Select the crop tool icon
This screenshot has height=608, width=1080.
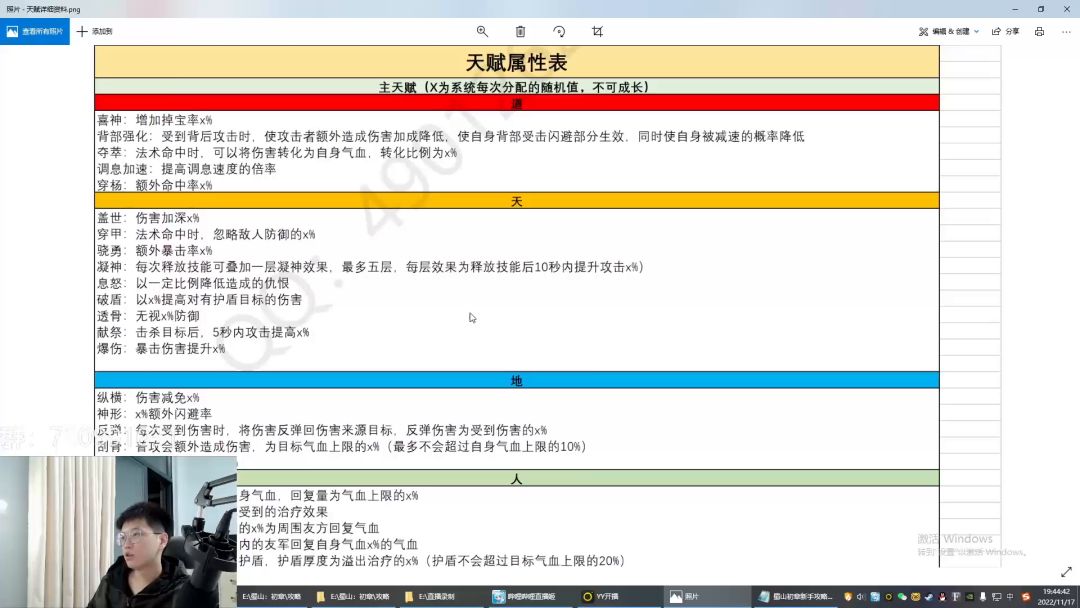[x=597, y=32]
